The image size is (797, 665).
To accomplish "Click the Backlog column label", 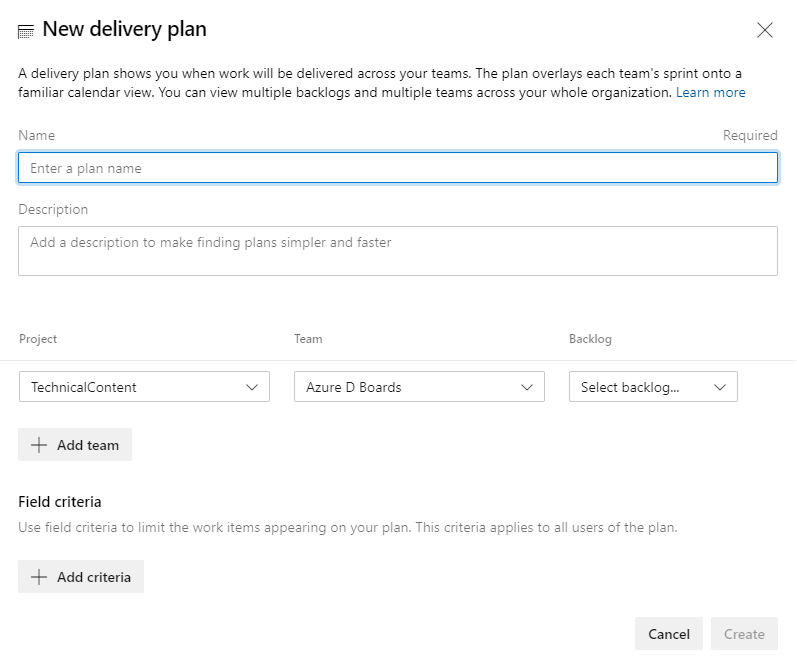I will click(590, 339).
